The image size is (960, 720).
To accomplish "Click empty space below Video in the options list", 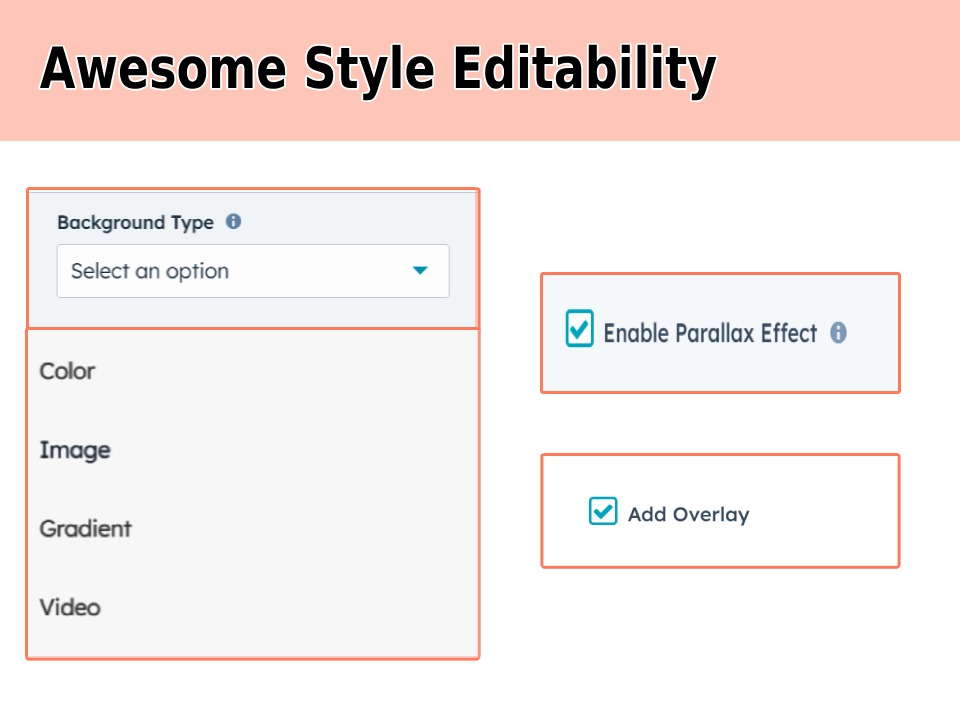I will point(250,640).
